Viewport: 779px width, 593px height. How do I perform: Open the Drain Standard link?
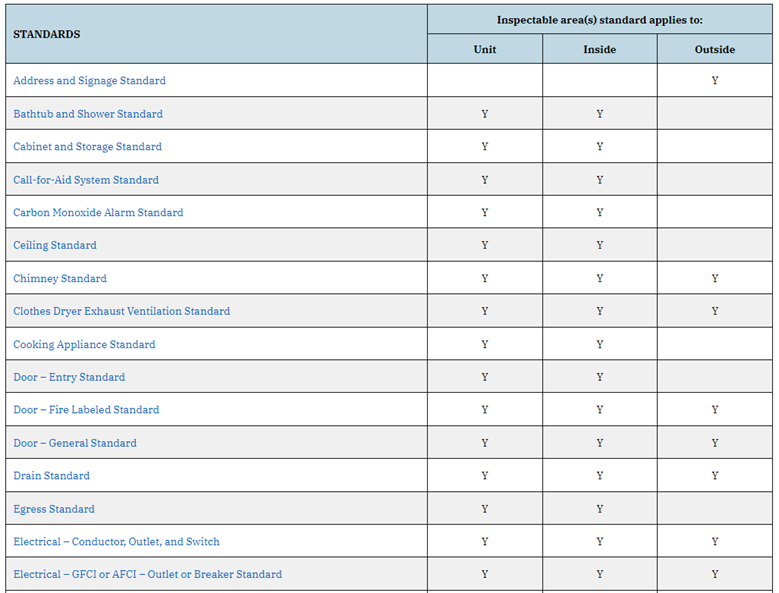click(51, 476)
